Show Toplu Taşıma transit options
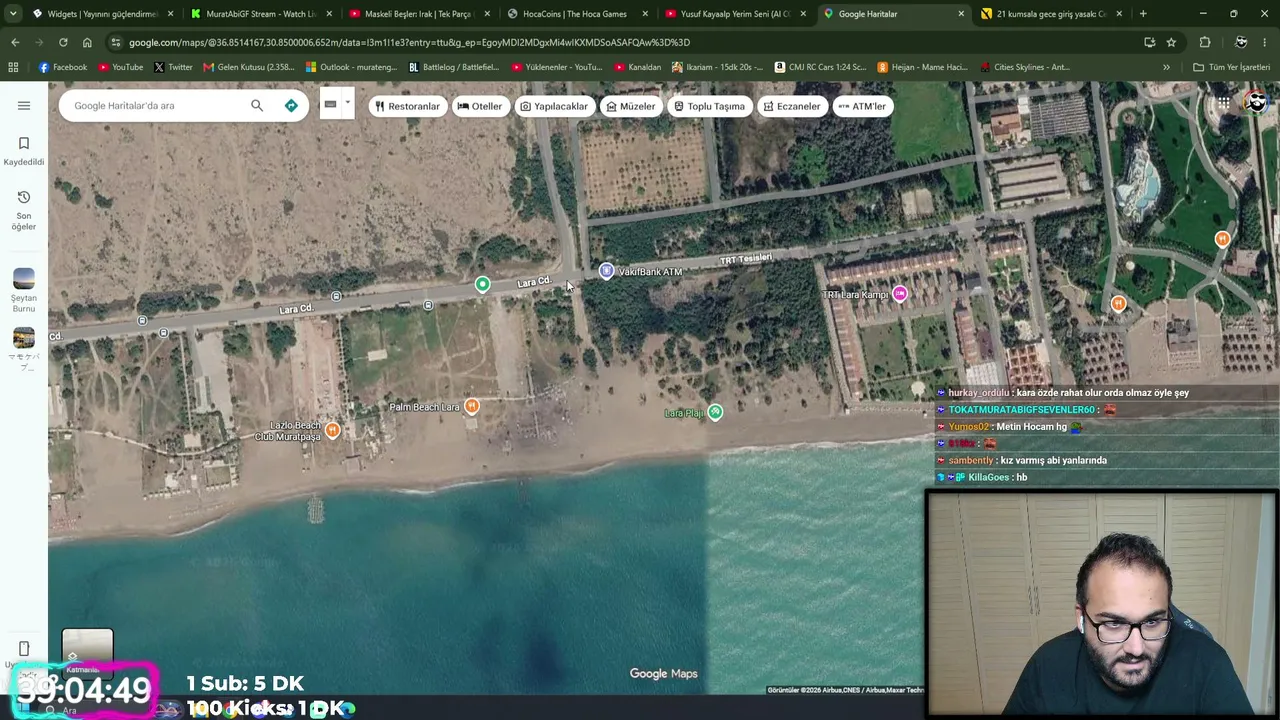The height and width of the screenshot is (720, 1280). tap(709, 106)
